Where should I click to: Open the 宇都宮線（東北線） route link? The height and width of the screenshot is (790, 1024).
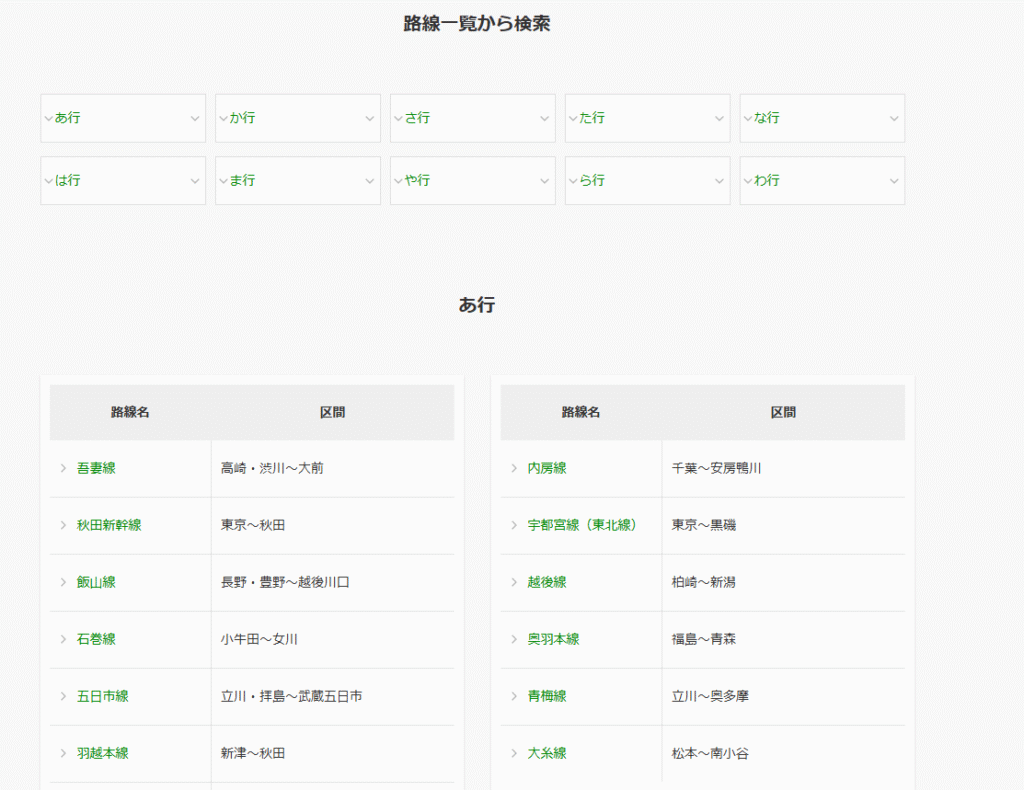582,525
